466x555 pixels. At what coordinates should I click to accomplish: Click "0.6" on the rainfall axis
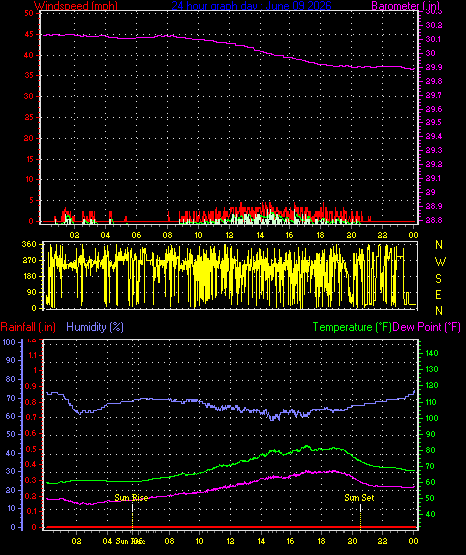pos(31,433)
